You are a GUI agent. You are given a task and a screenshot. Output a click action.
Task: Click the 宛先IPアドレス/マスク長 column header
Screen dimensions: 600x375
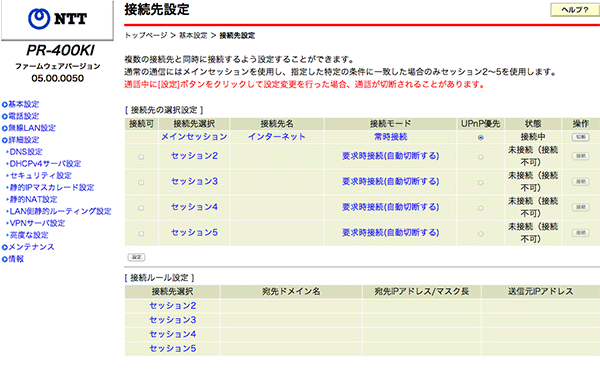(422, 292)
